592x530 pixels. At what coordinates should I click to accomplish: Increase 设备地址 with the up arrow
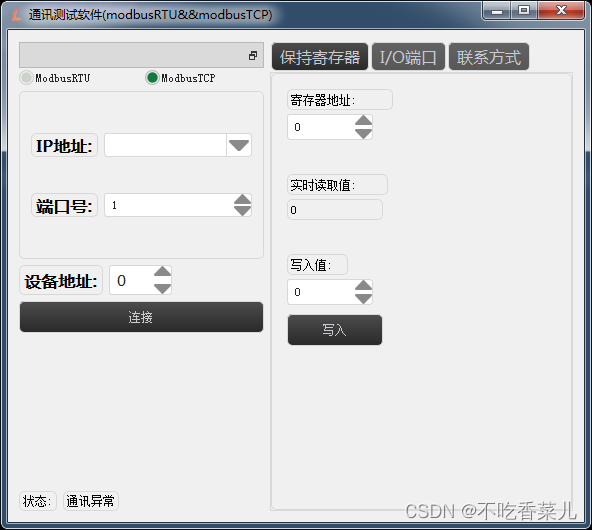[163, 271]
